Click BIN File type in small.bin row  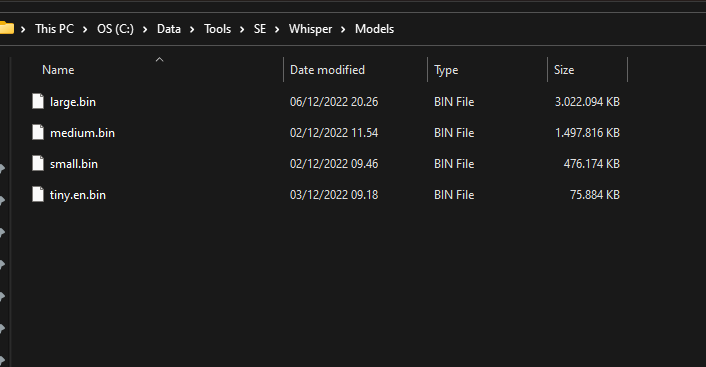tap(454, 164)
